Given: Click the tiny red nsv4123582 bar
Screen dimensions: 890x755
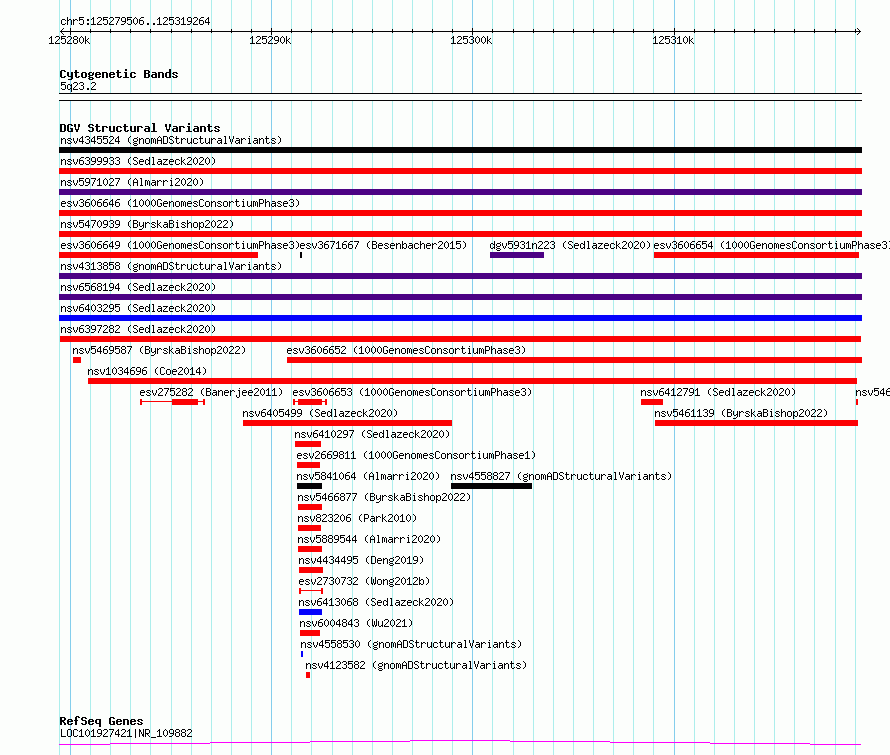Looking at the screenshot, I should [x=308, y=676].
